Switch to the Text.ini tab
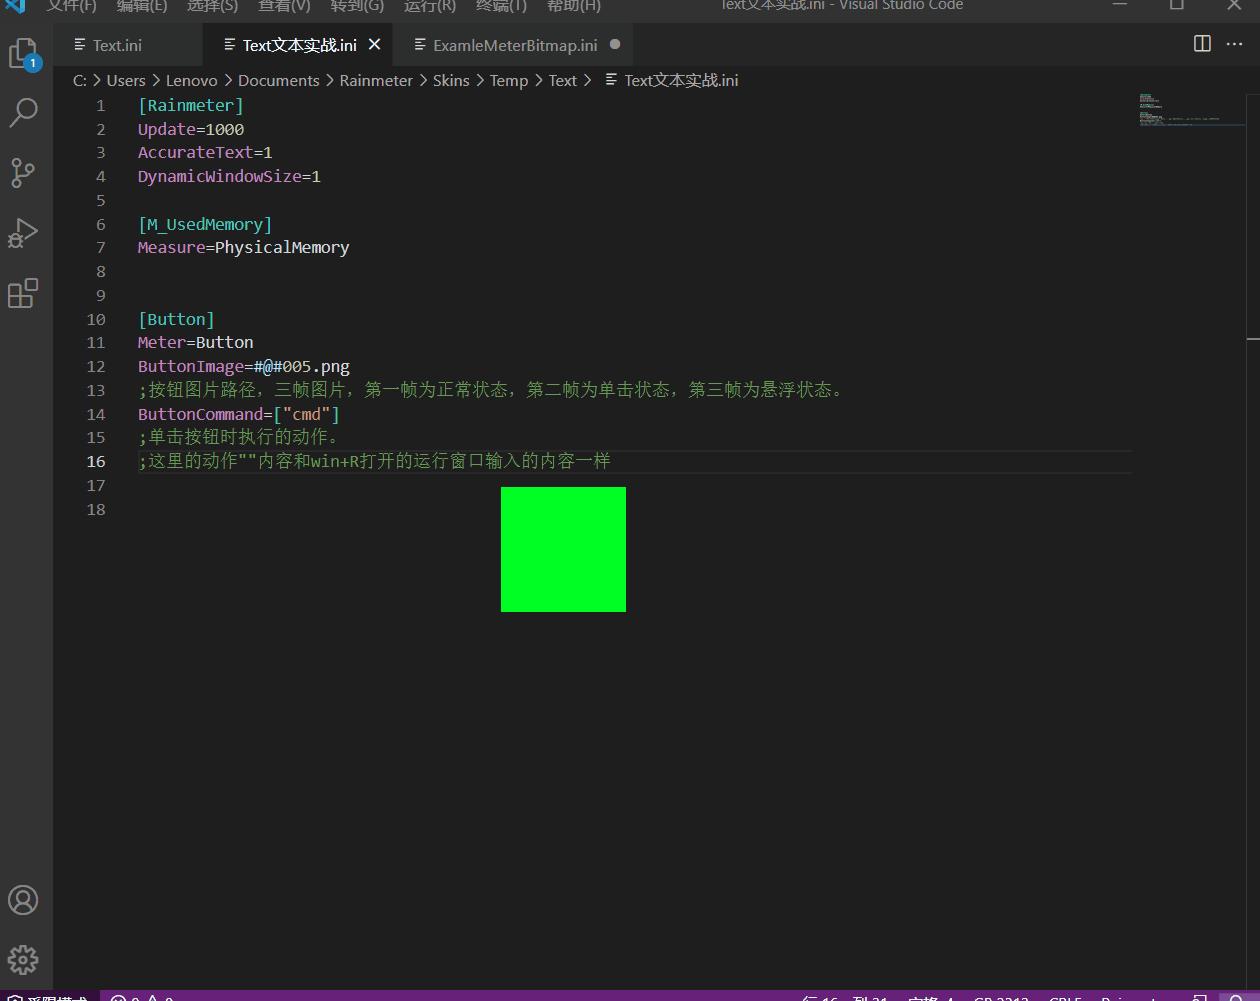The height and width of the screenshot is (1001, 1260). 117,45
